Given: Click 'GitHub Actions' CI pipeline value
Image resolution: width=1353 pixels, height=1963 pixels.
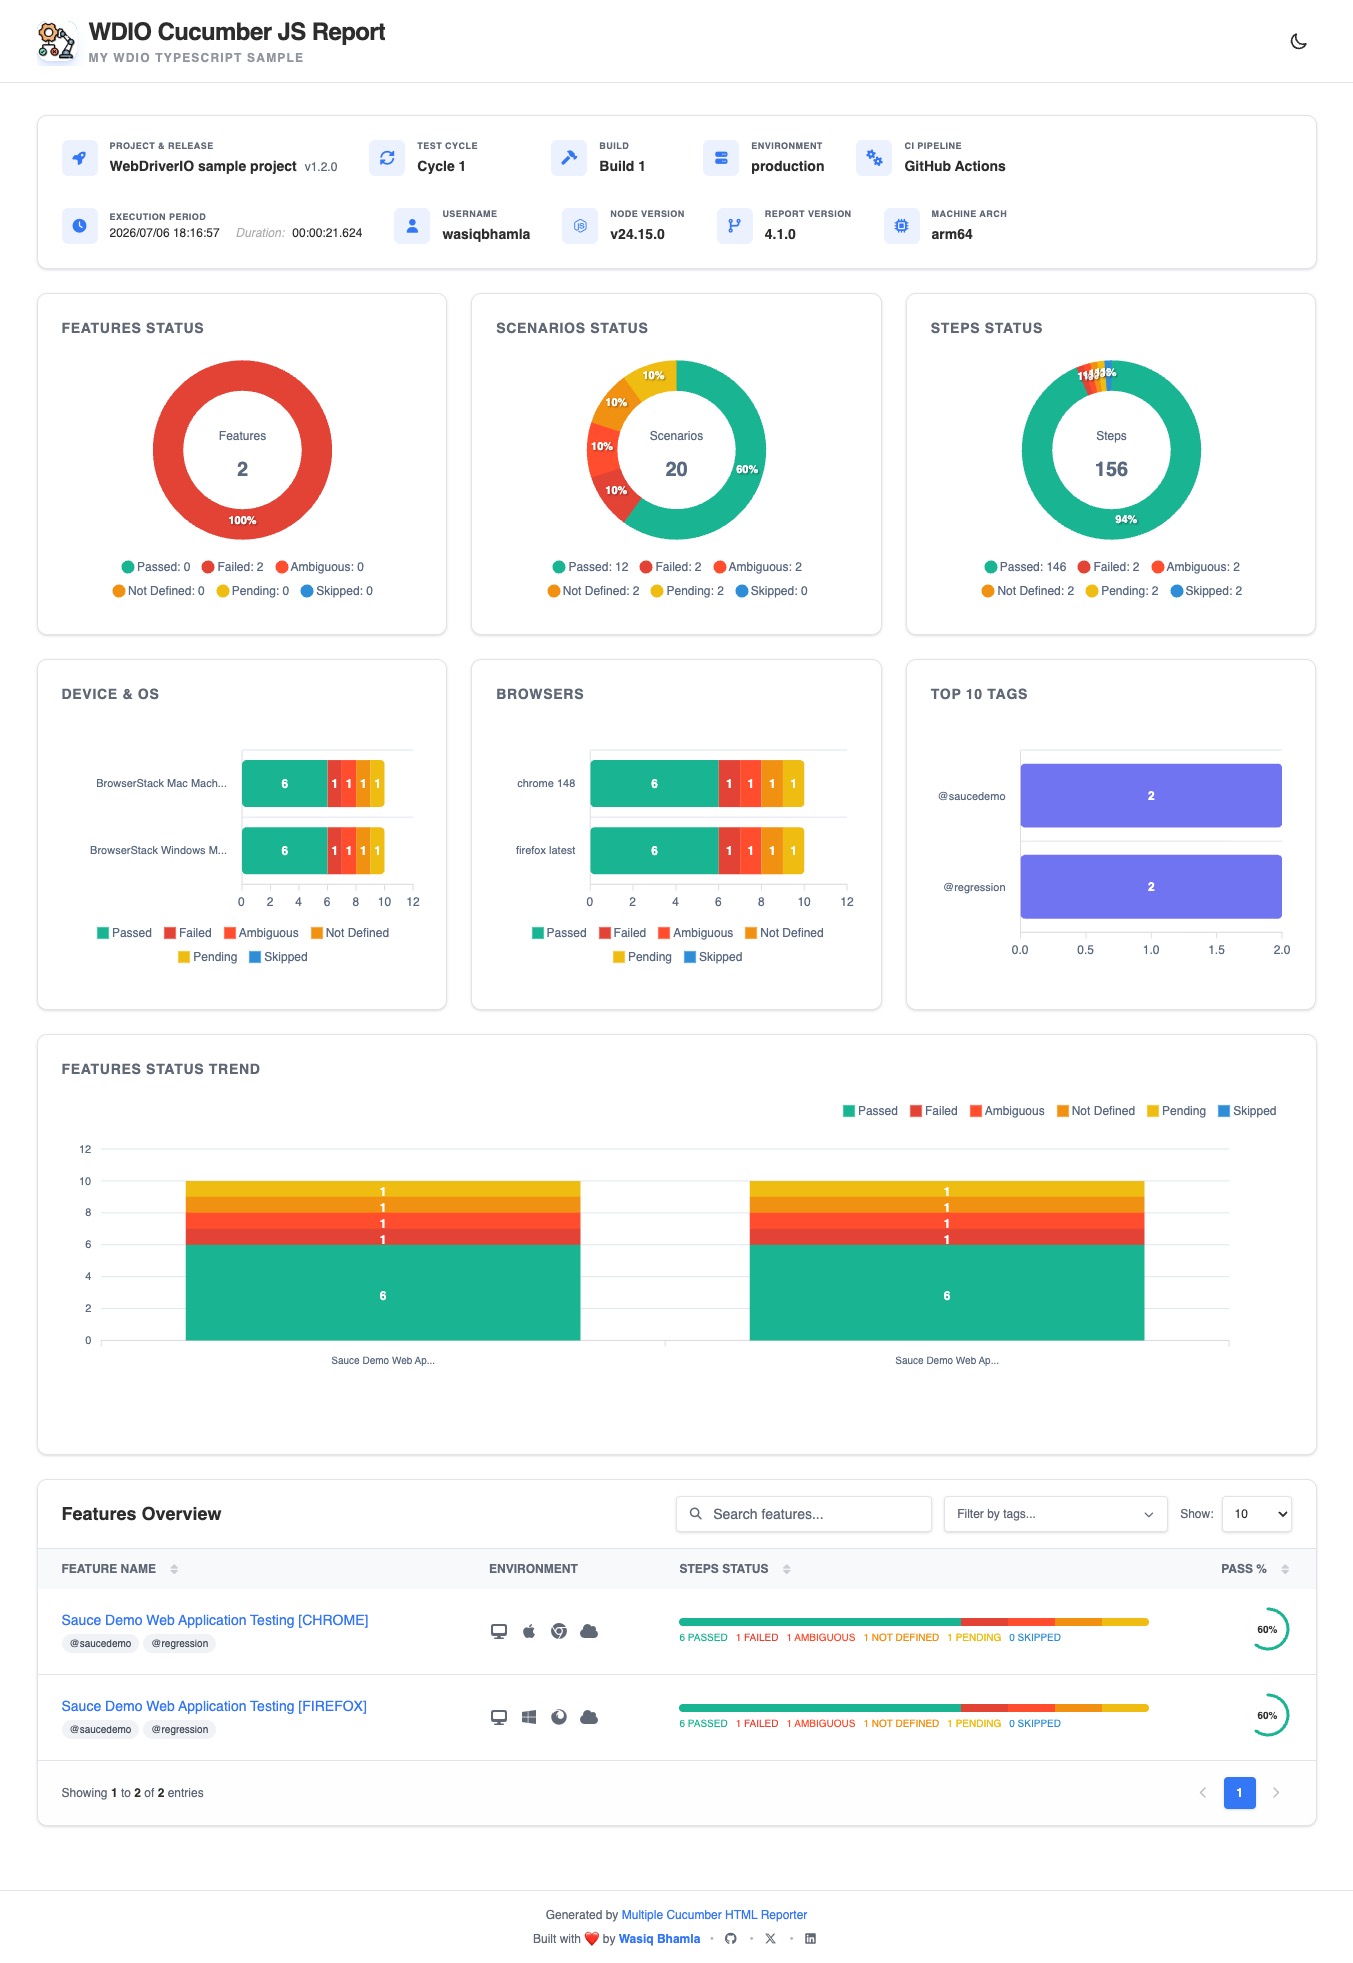Looking at the screenshot, I should tap(955, 166).
